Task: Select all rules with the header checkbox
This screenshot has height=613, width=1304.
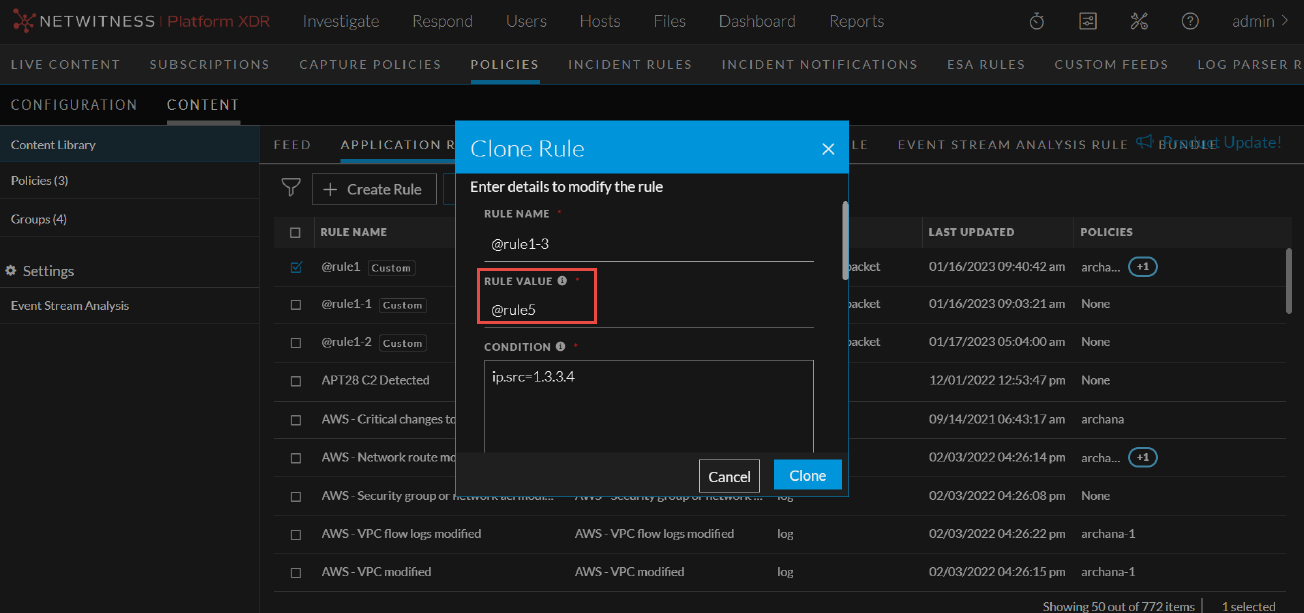Action: (295, 231)
